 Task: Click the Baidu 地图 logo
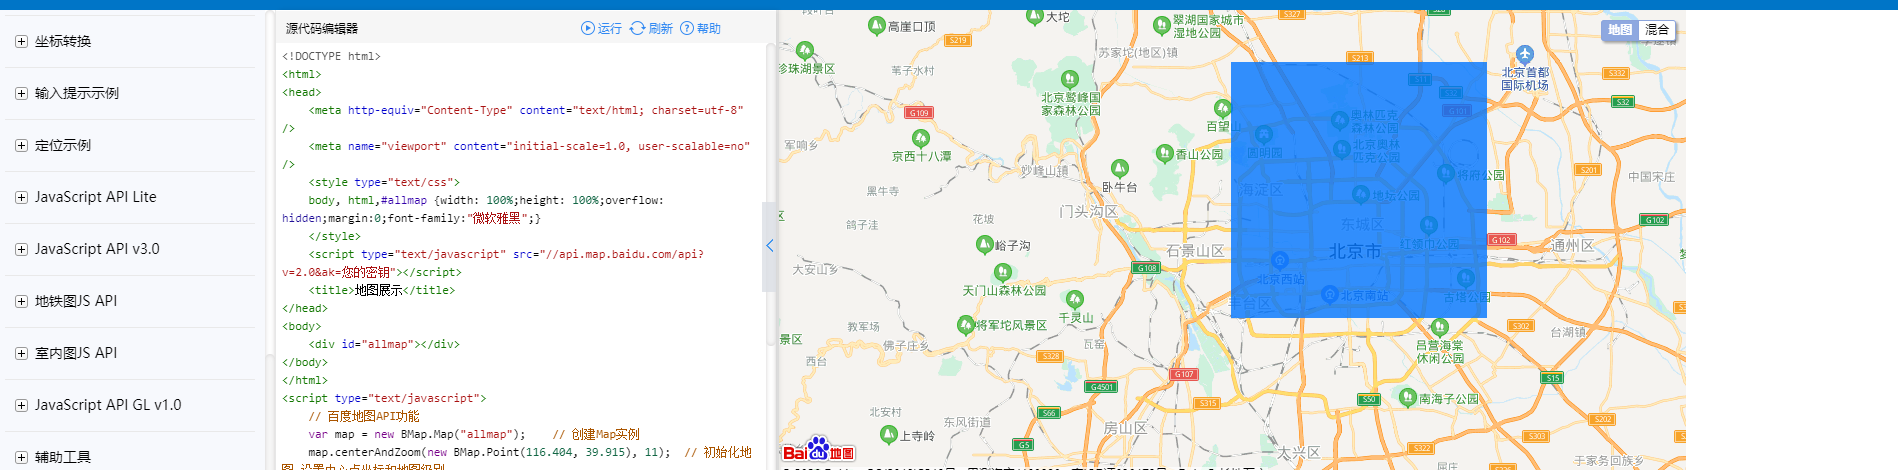818,451
